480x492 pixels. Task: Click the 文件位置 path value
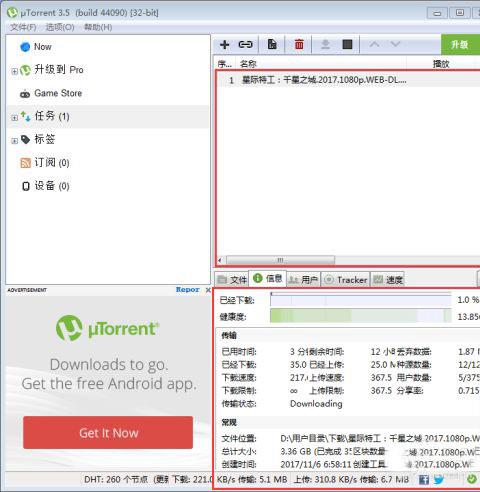click(380, 438)
